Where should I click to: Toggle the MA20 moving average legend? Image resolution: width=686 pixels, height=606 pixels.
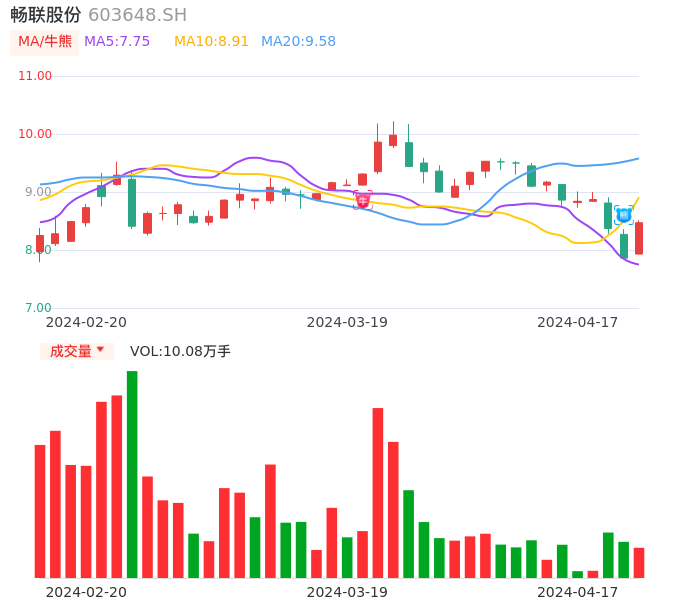click(298, 42)
